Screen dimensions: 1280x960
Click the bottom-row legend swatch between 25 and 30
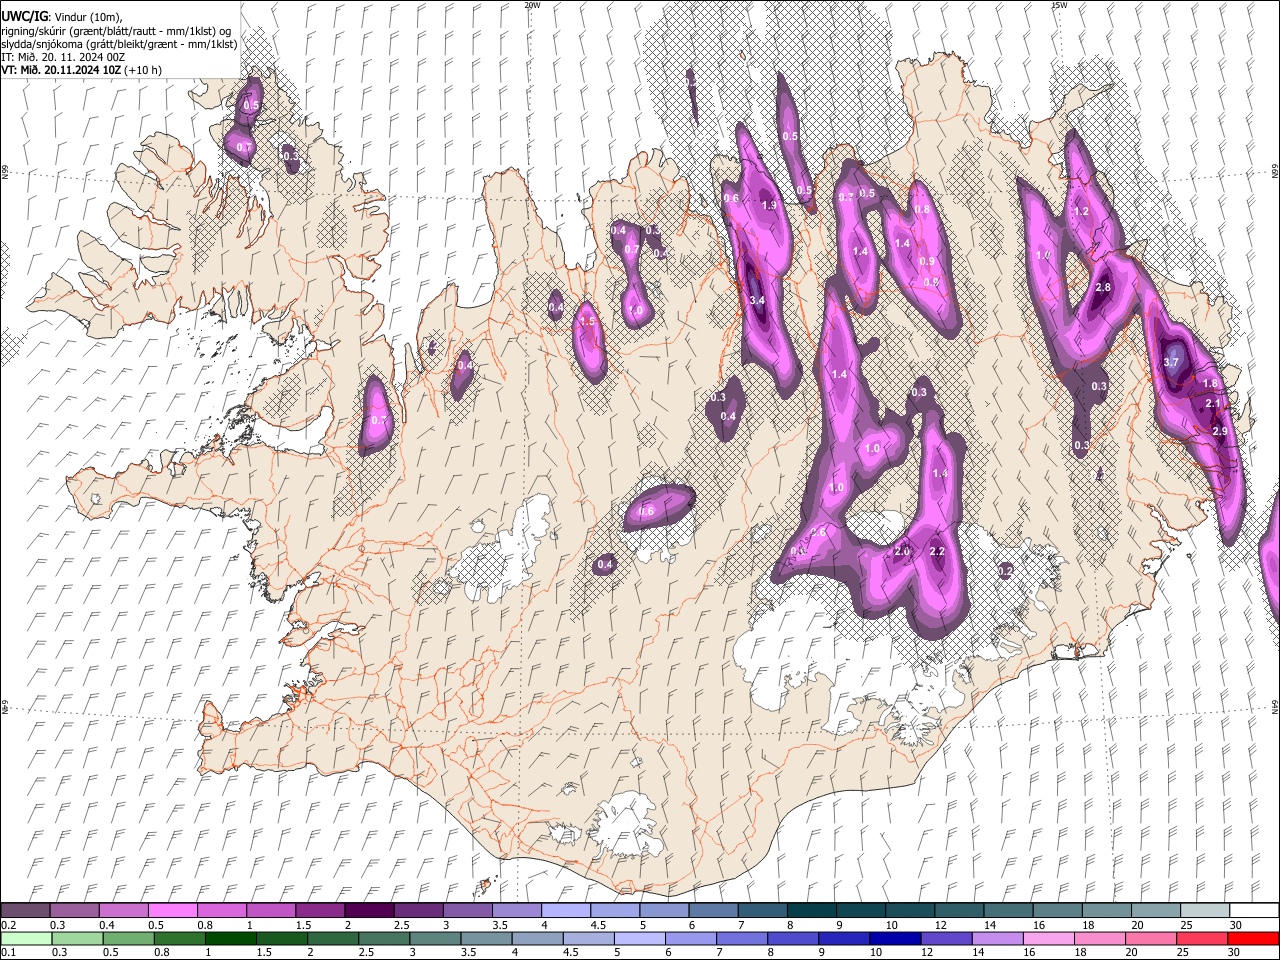(x=1200, y=938)
